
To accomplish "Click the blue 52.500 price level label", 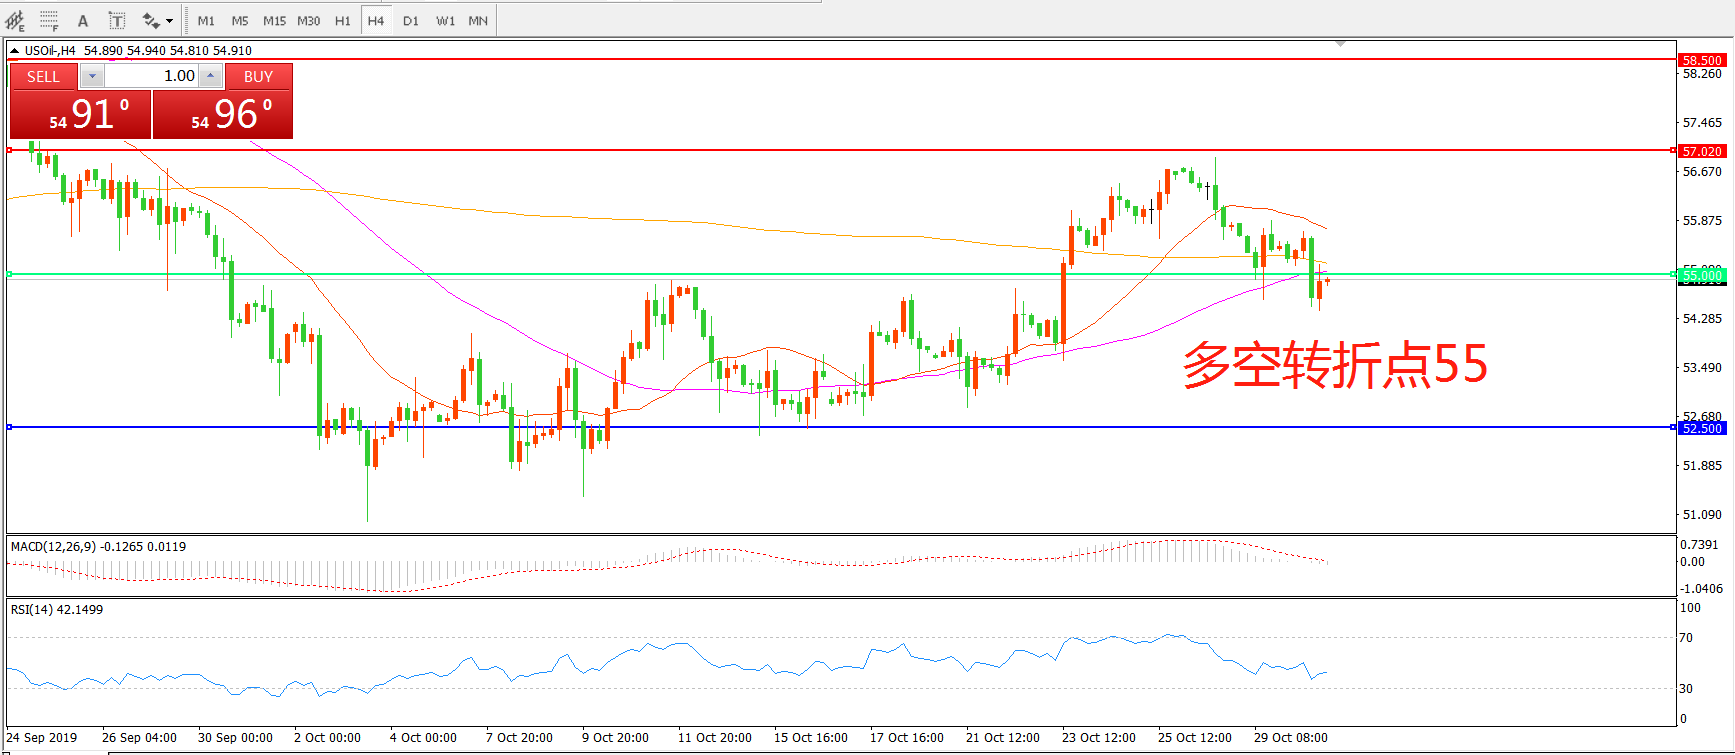I will coord(1701,428).
